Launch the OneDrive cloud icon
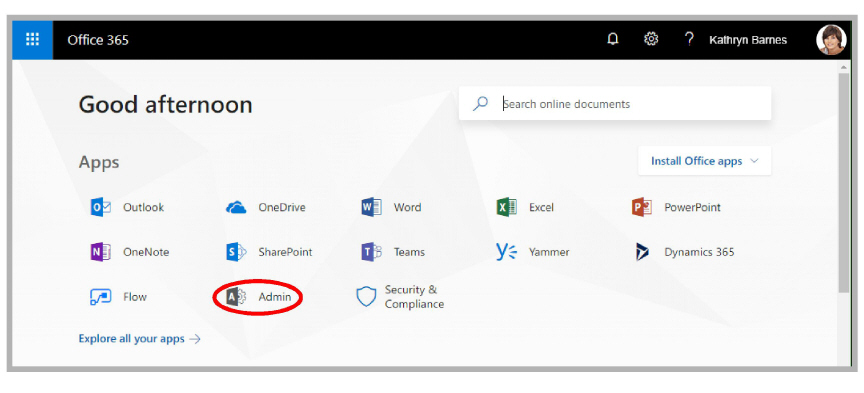 [x=236, y=208]
